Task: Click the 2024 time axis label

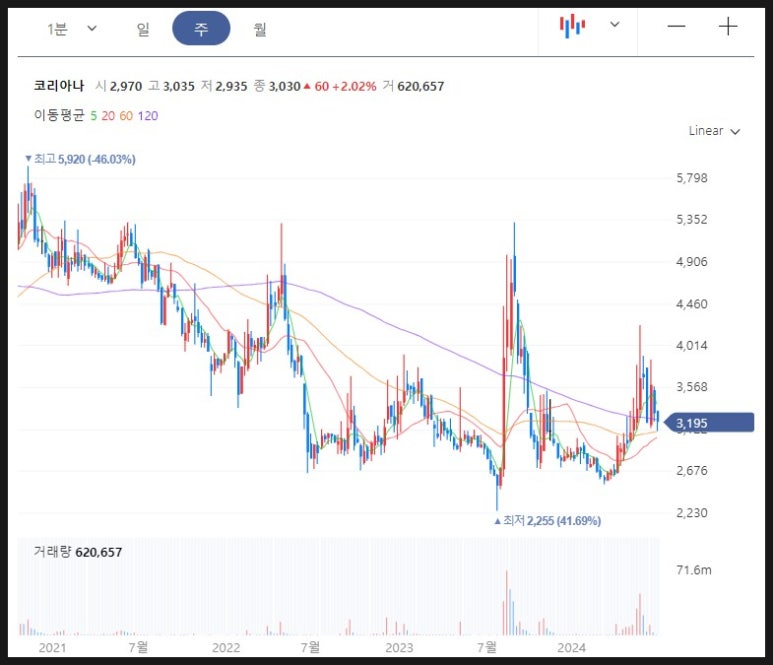Action: tap(571, 647)
